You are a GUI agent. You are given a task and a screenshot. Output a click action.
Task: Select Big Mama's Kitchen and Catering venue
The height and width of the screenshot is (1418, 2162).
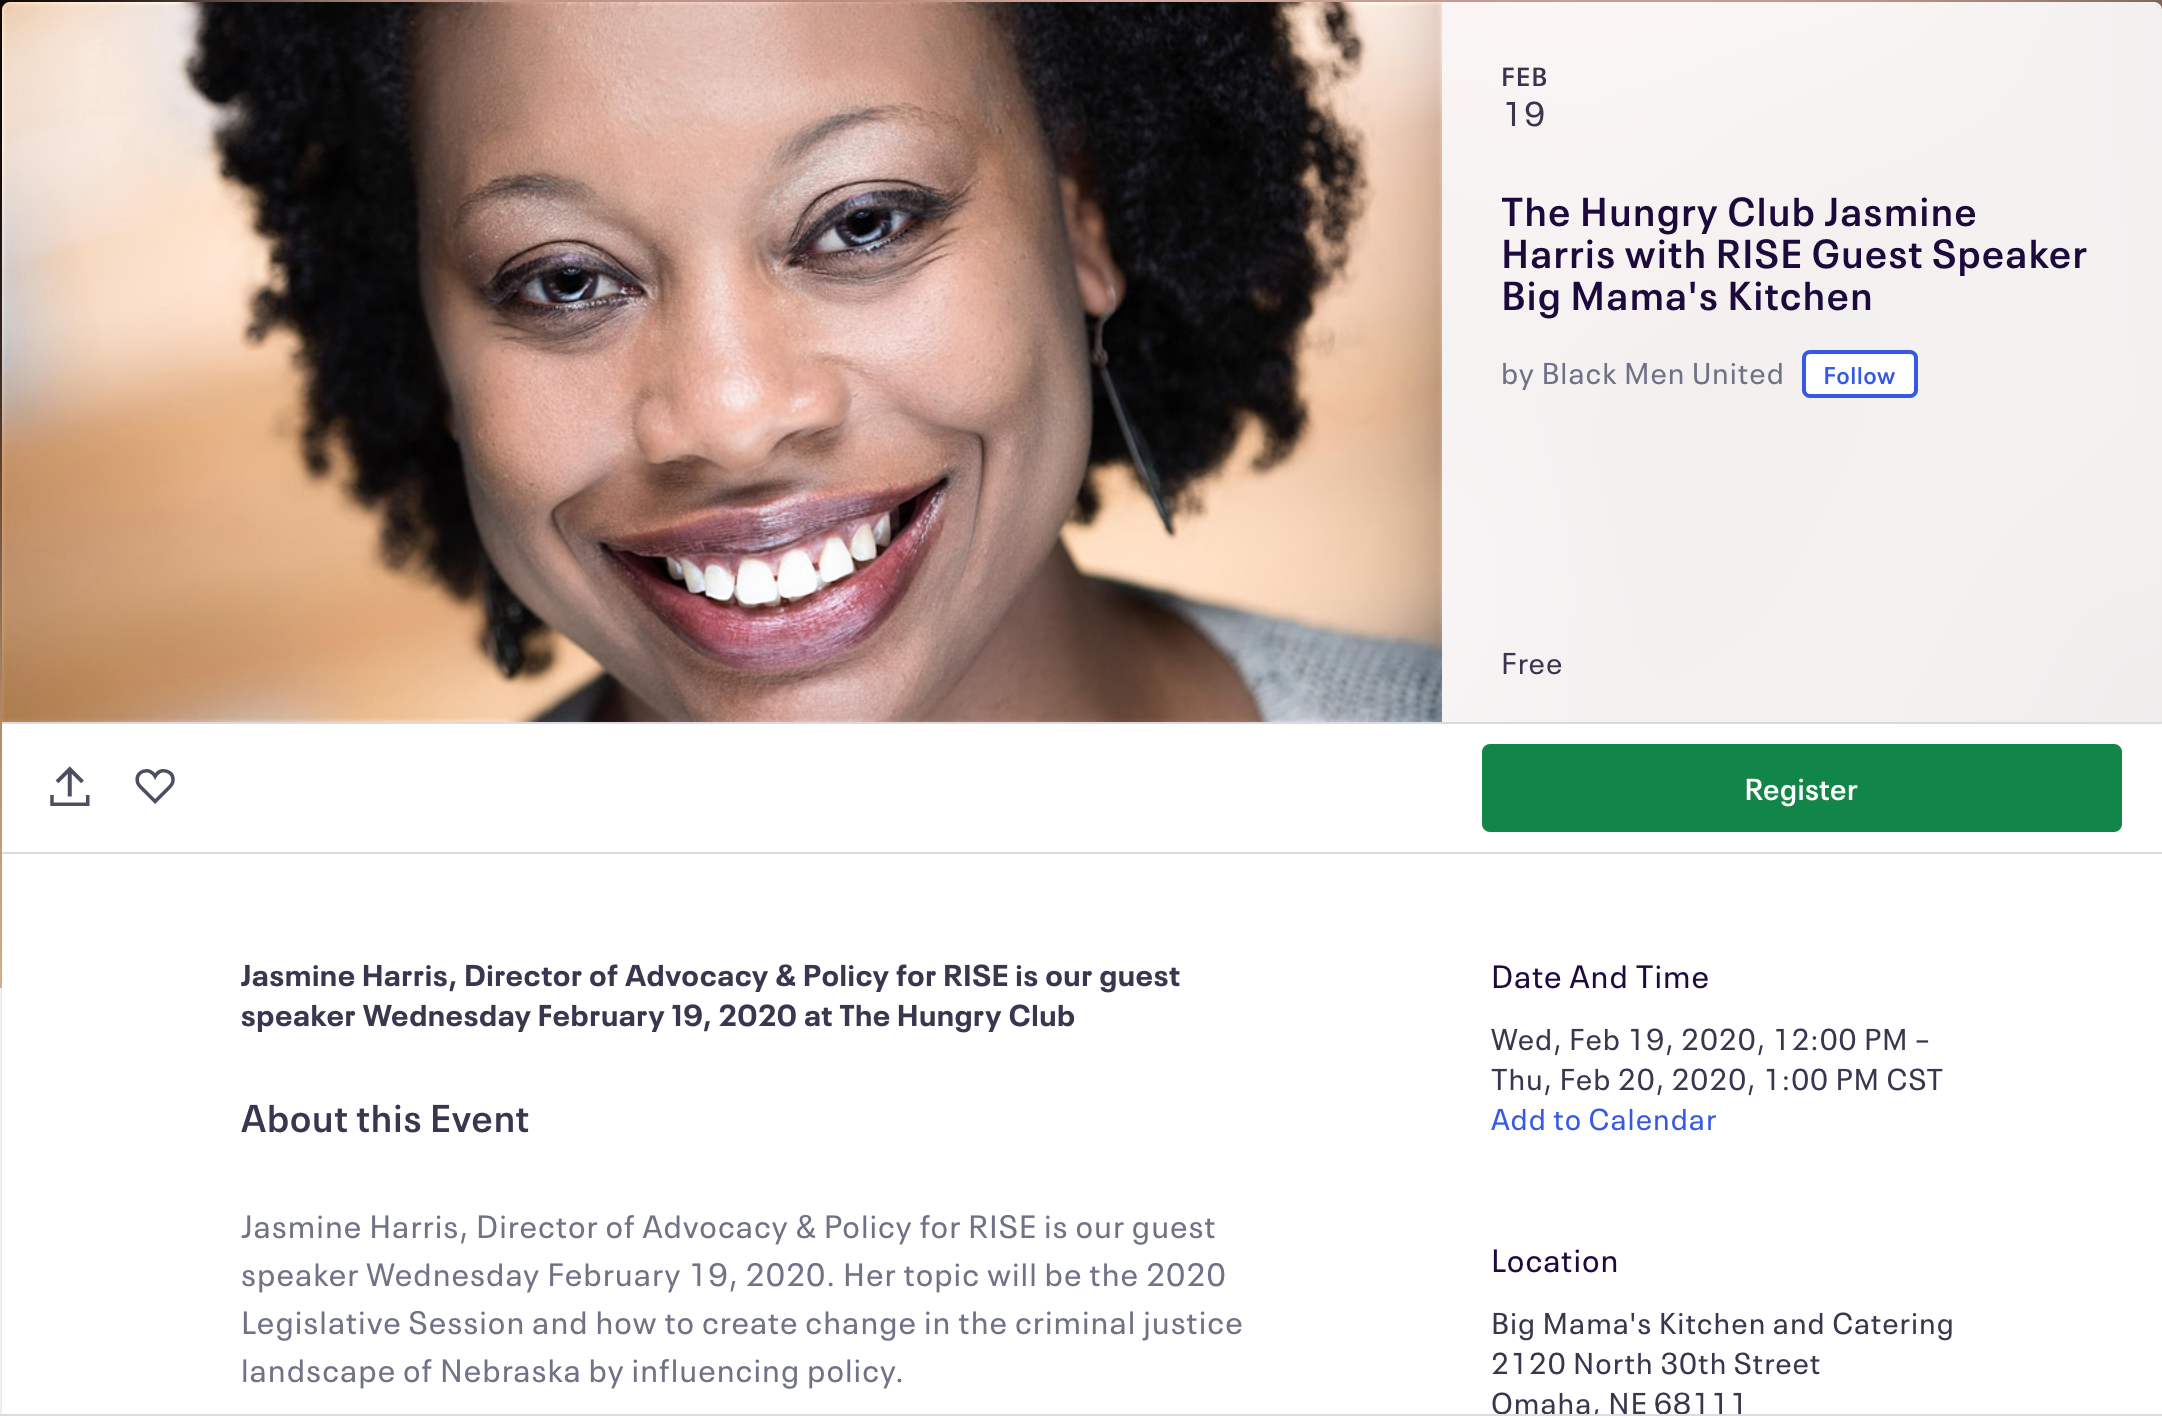[x=1721, y=1324]
